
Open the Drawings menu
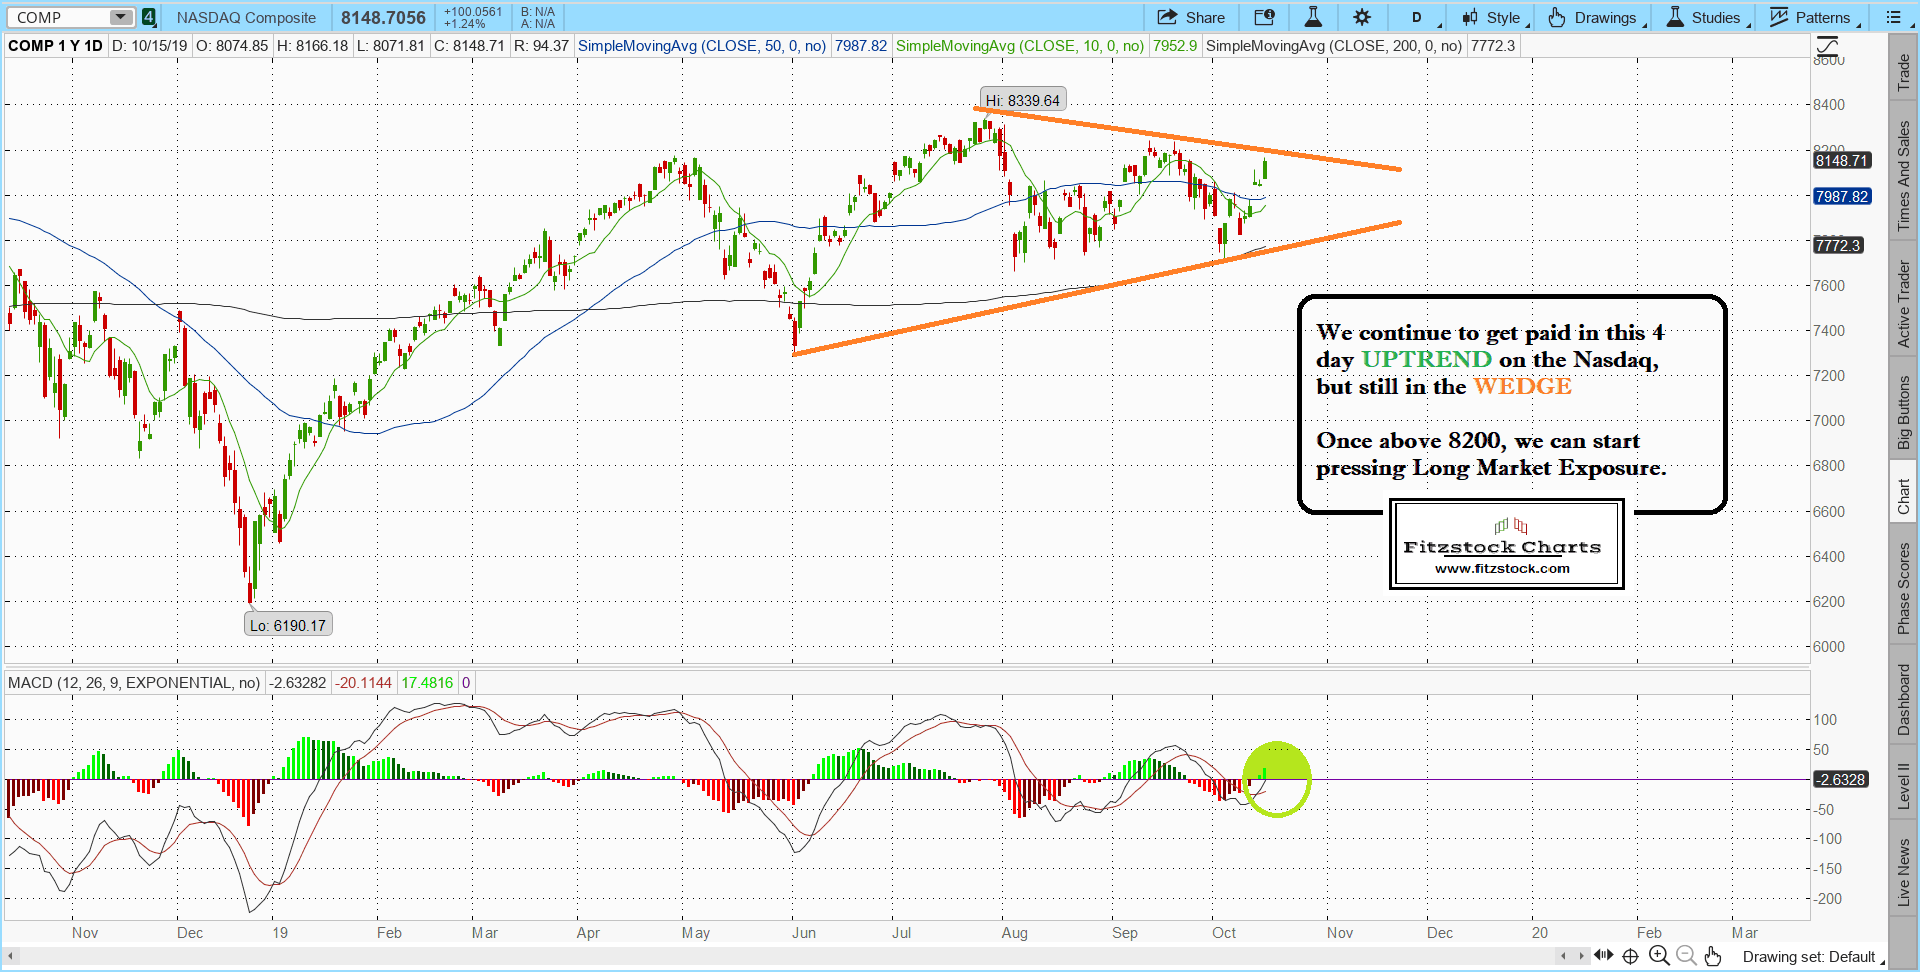pos(1596,17)
